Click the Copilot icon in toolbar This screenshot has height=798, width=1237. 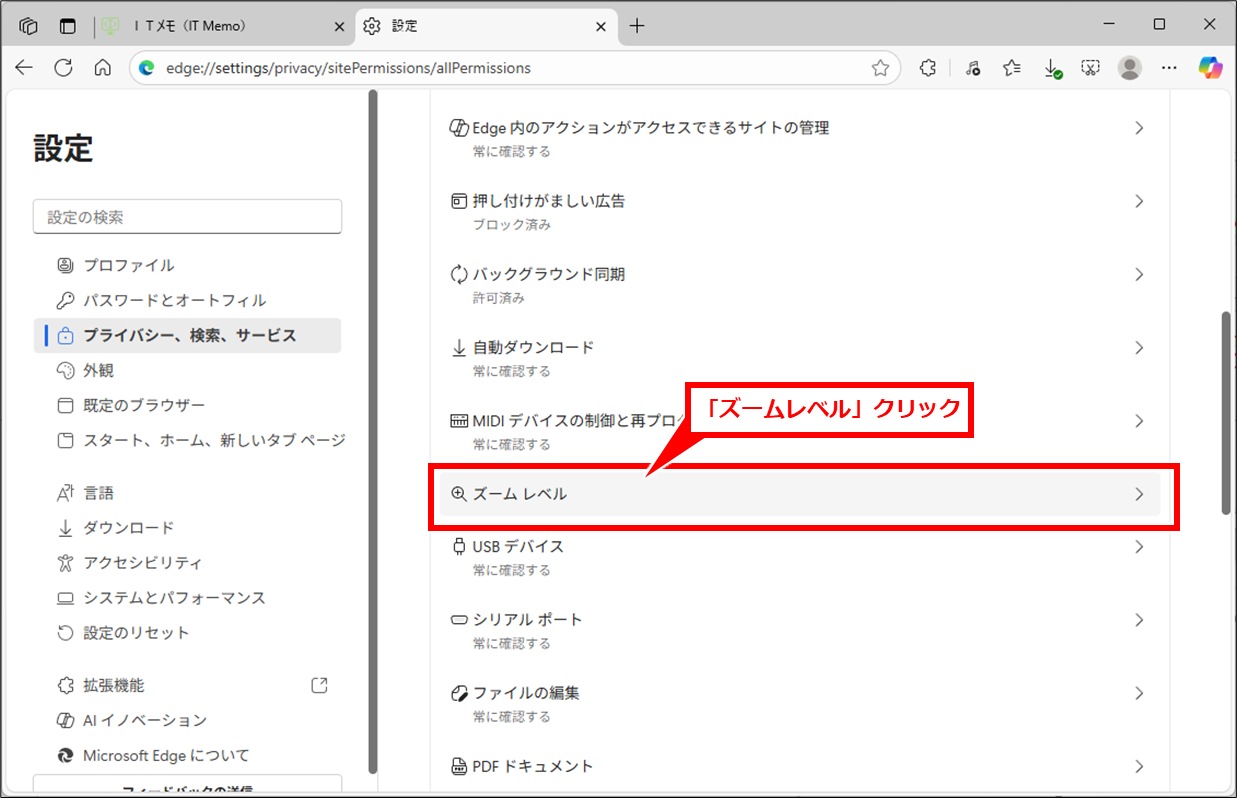coord(1211,68)
